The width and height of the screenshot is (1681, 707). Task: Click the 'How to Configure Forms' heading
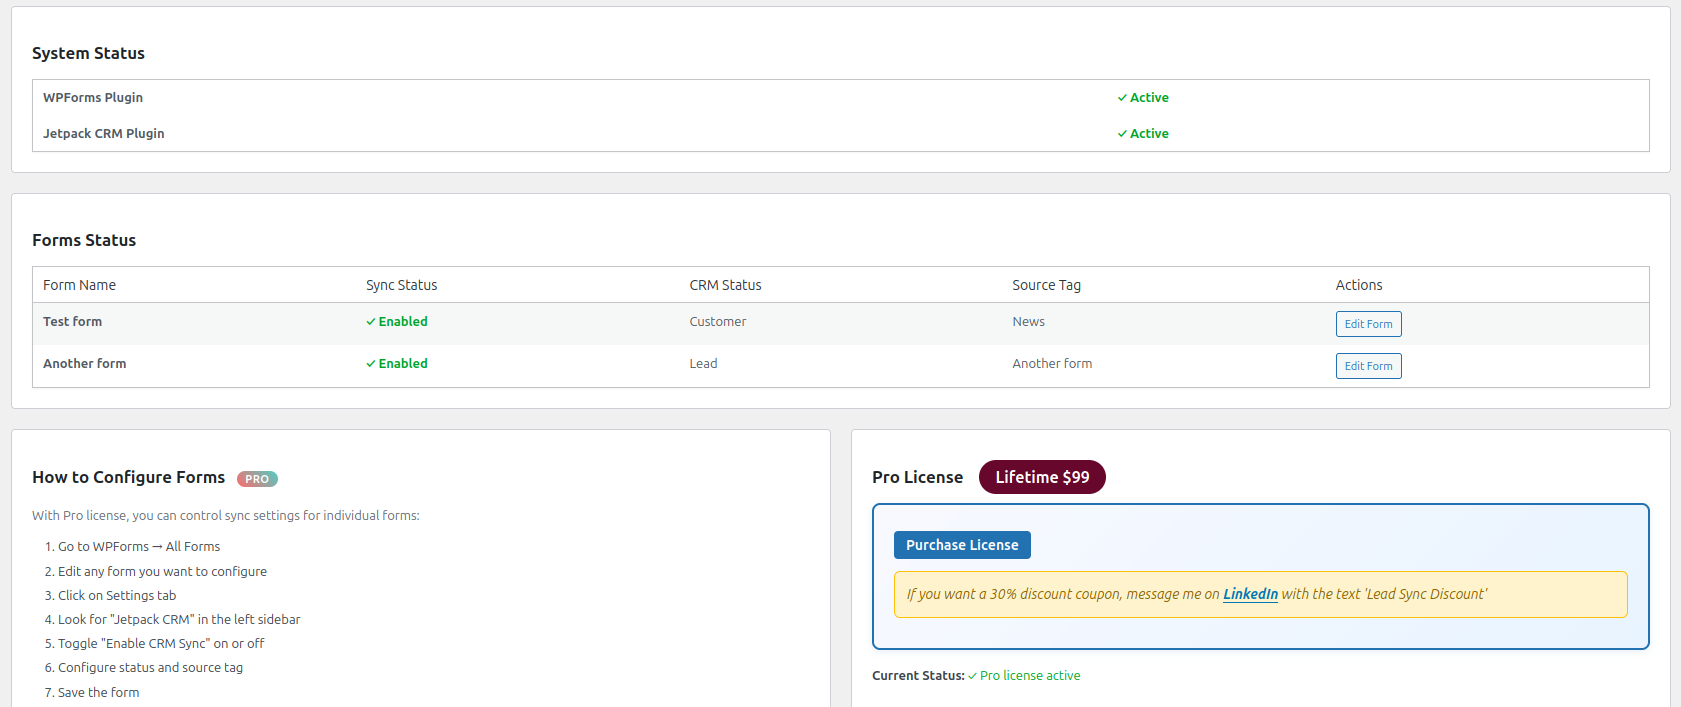128,477
